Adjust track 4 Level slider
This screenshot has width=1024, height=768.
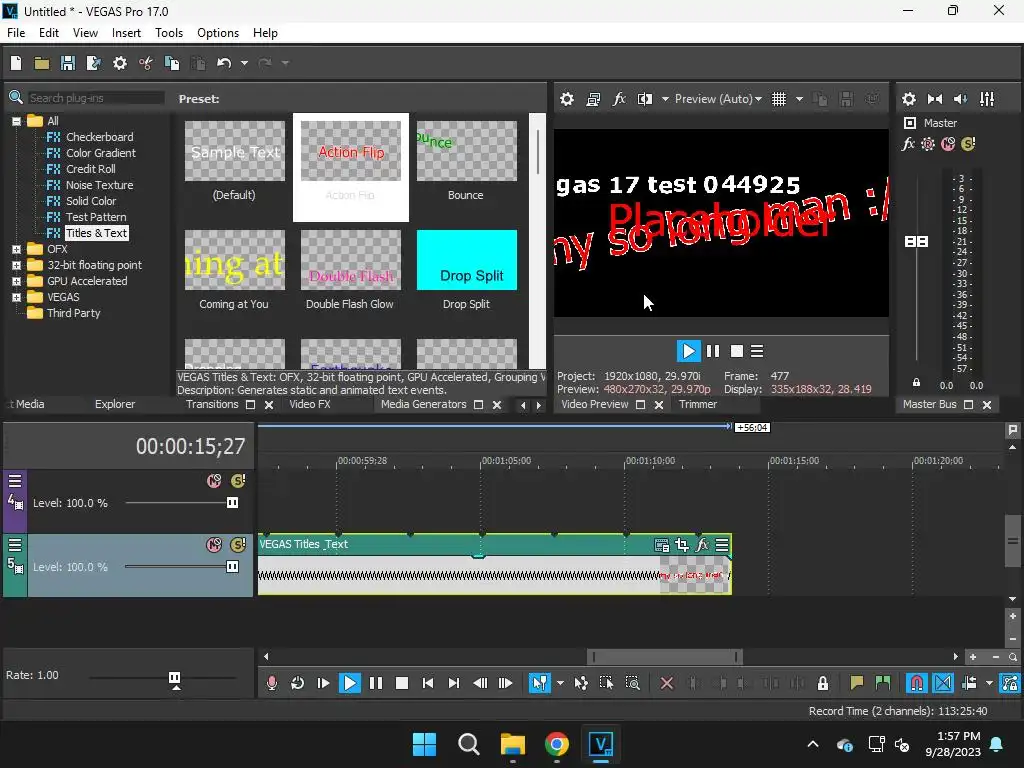point(232,503)
